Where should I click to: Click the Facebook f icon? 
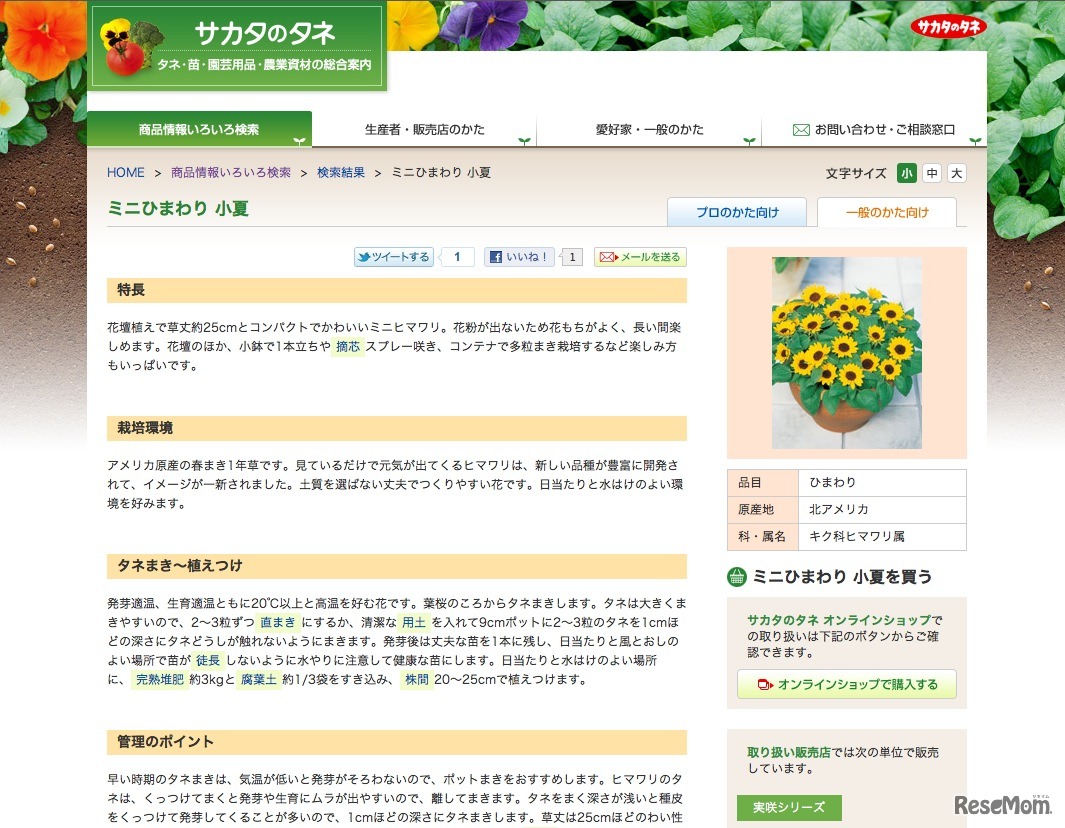pyautogui.click(x=496, y=257)
